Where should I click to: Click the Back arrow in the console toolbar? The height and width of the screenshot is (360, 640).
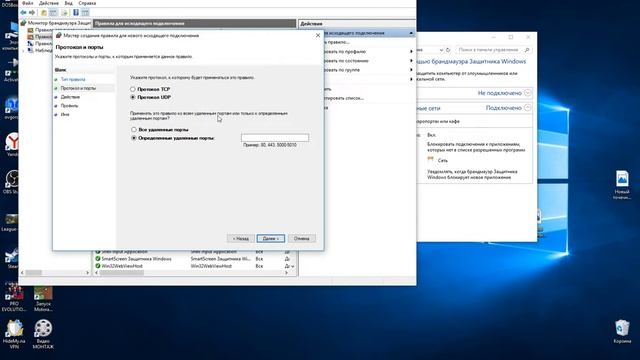pos(24,13)
